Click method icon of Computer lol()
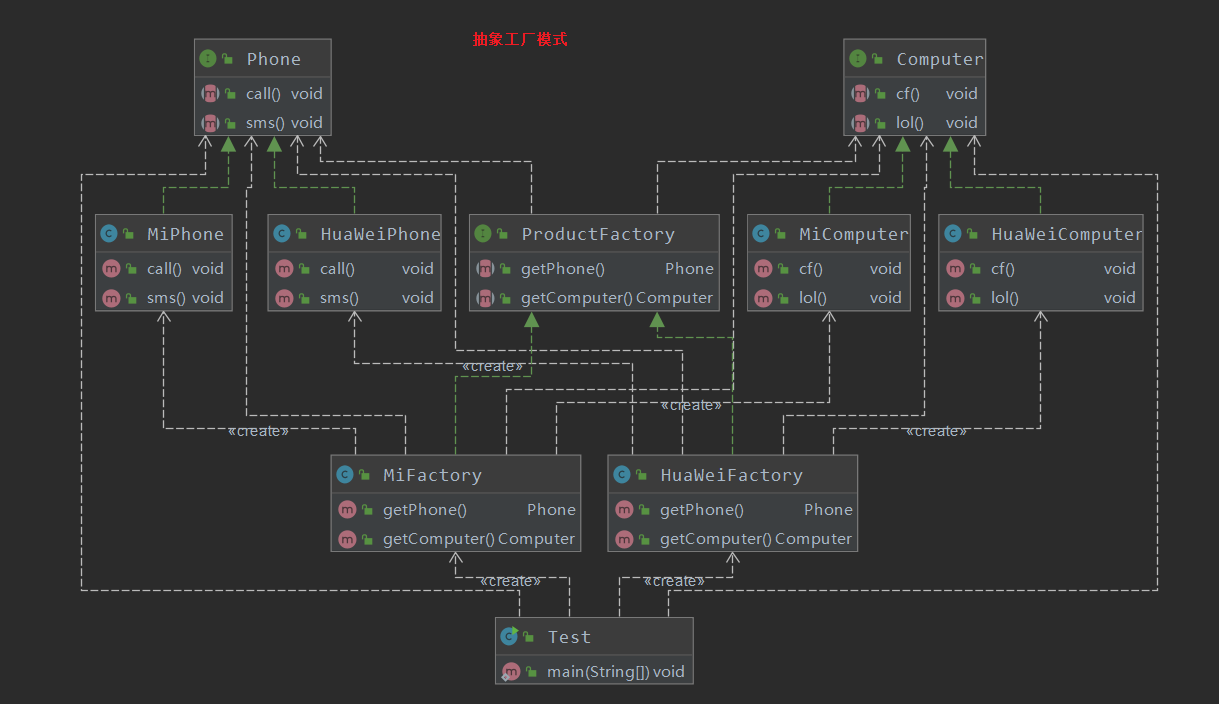Image resolution: width=1219 pixels, height=704 pixels. [860, 123]
